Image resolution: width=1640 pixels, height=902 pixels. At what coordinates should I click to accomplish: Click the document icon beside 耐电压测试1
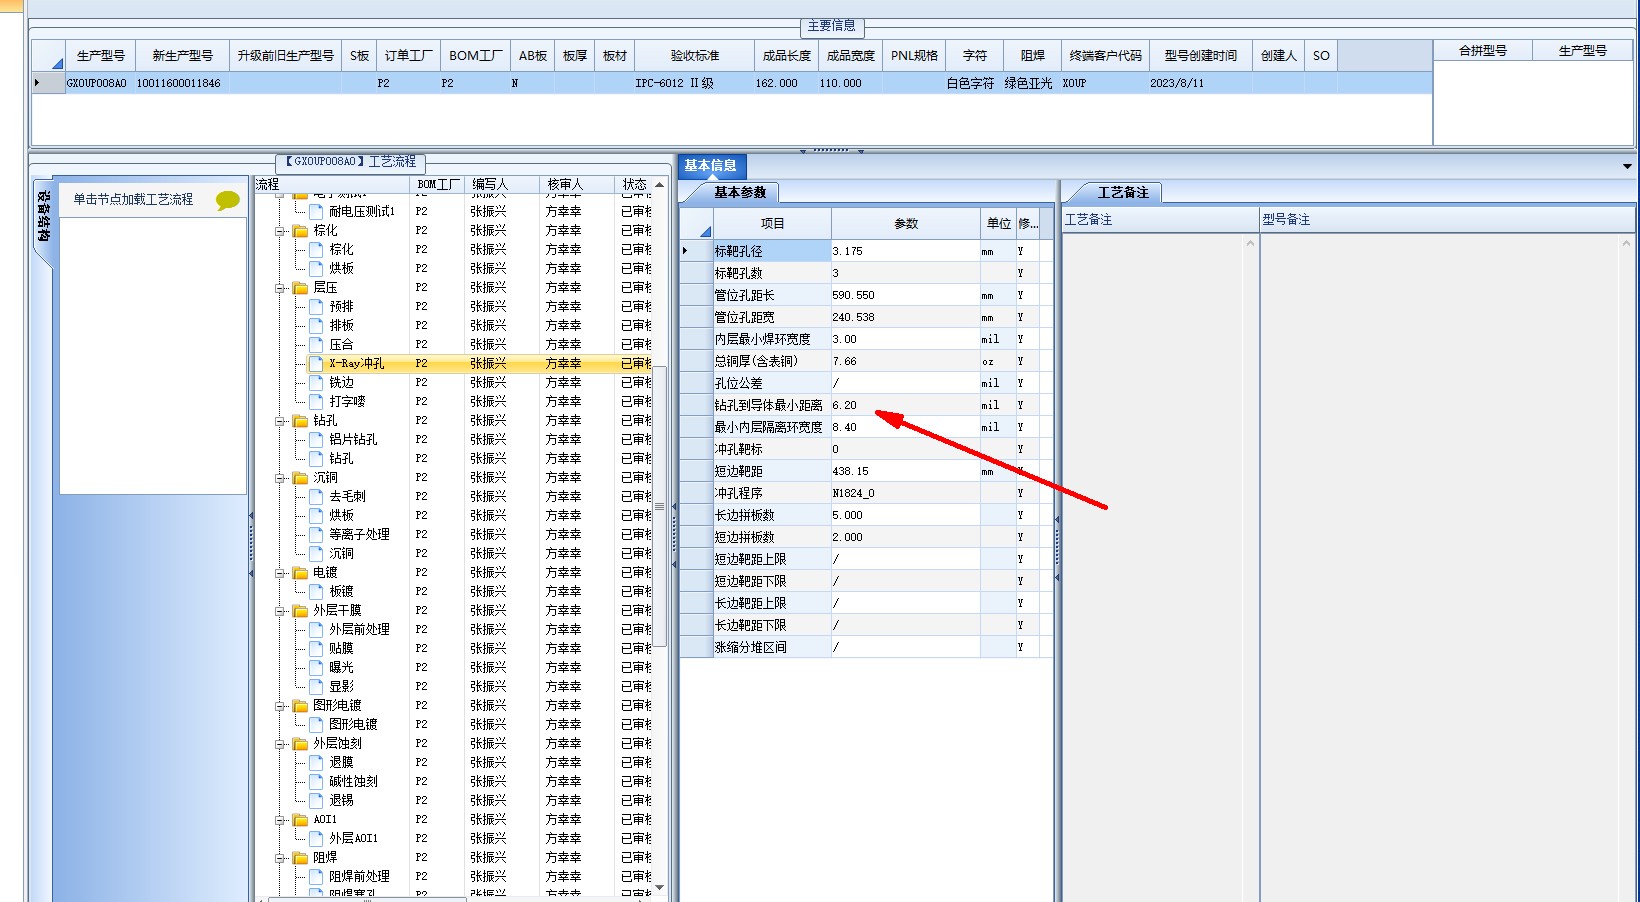pos(316,211)
